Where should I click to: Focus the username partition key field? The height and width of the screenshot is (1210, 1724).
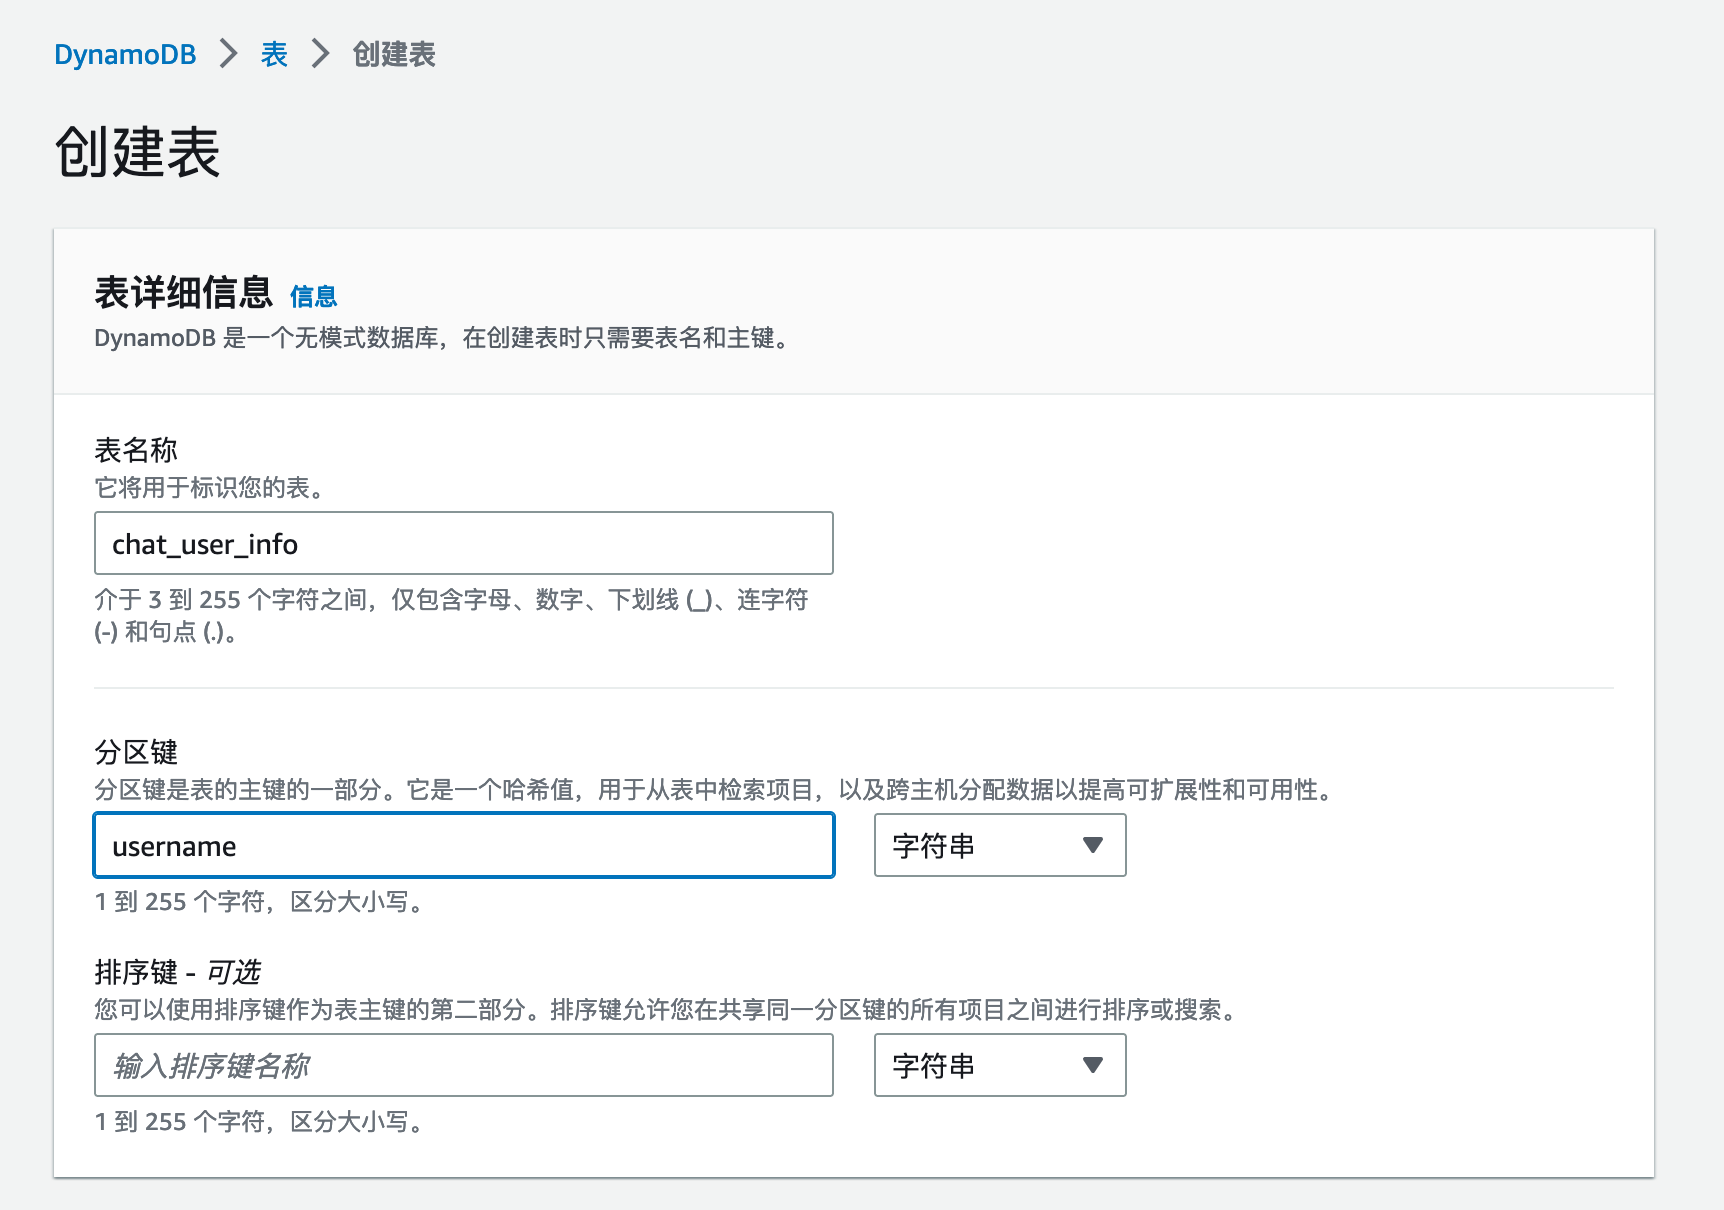tap(464, 845)
